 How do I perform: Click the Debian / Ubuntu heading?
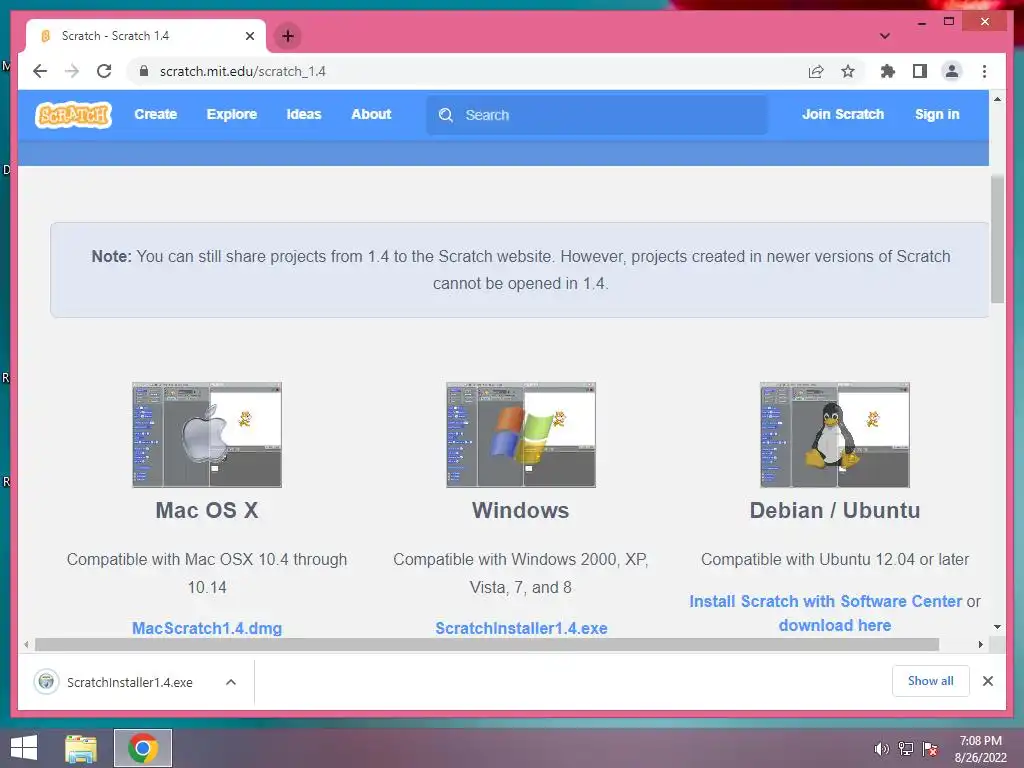[x=835, y=510]
